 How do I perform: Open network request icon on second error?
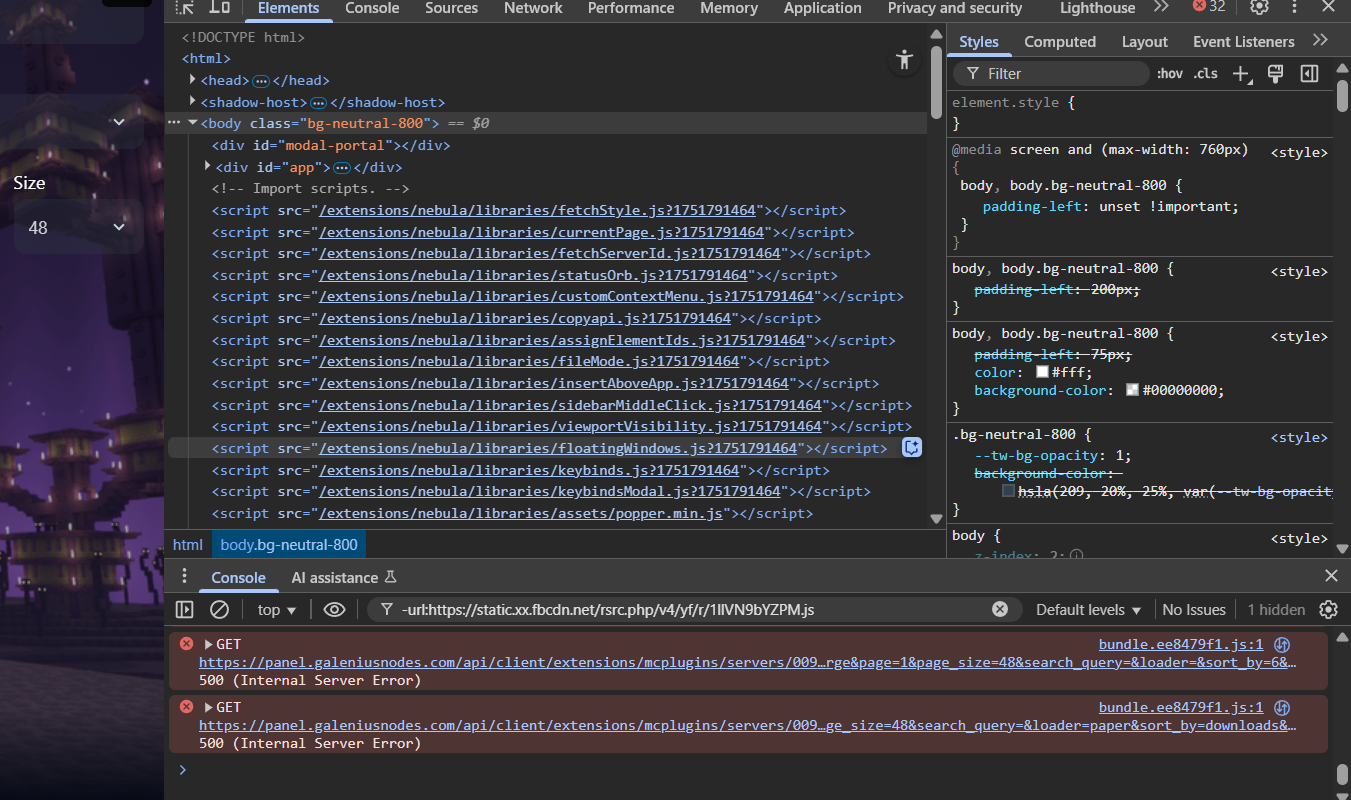coord(1282,708)
